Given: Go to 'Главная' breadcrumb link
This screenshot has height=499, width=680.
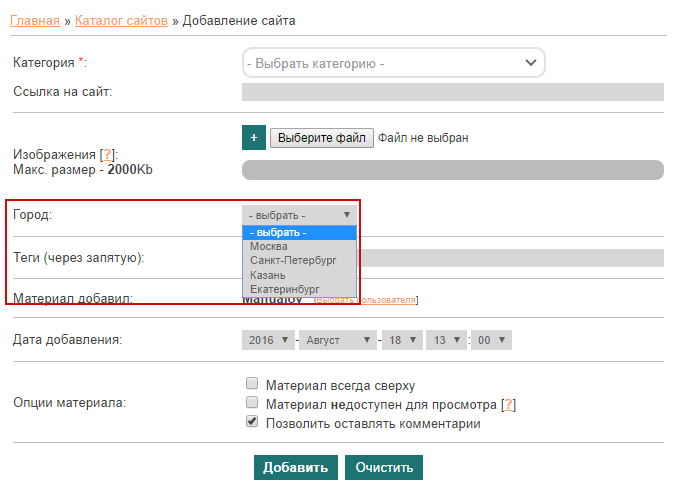Looking at the screenshot, I should pyautogui.click(x=34, y=20).
